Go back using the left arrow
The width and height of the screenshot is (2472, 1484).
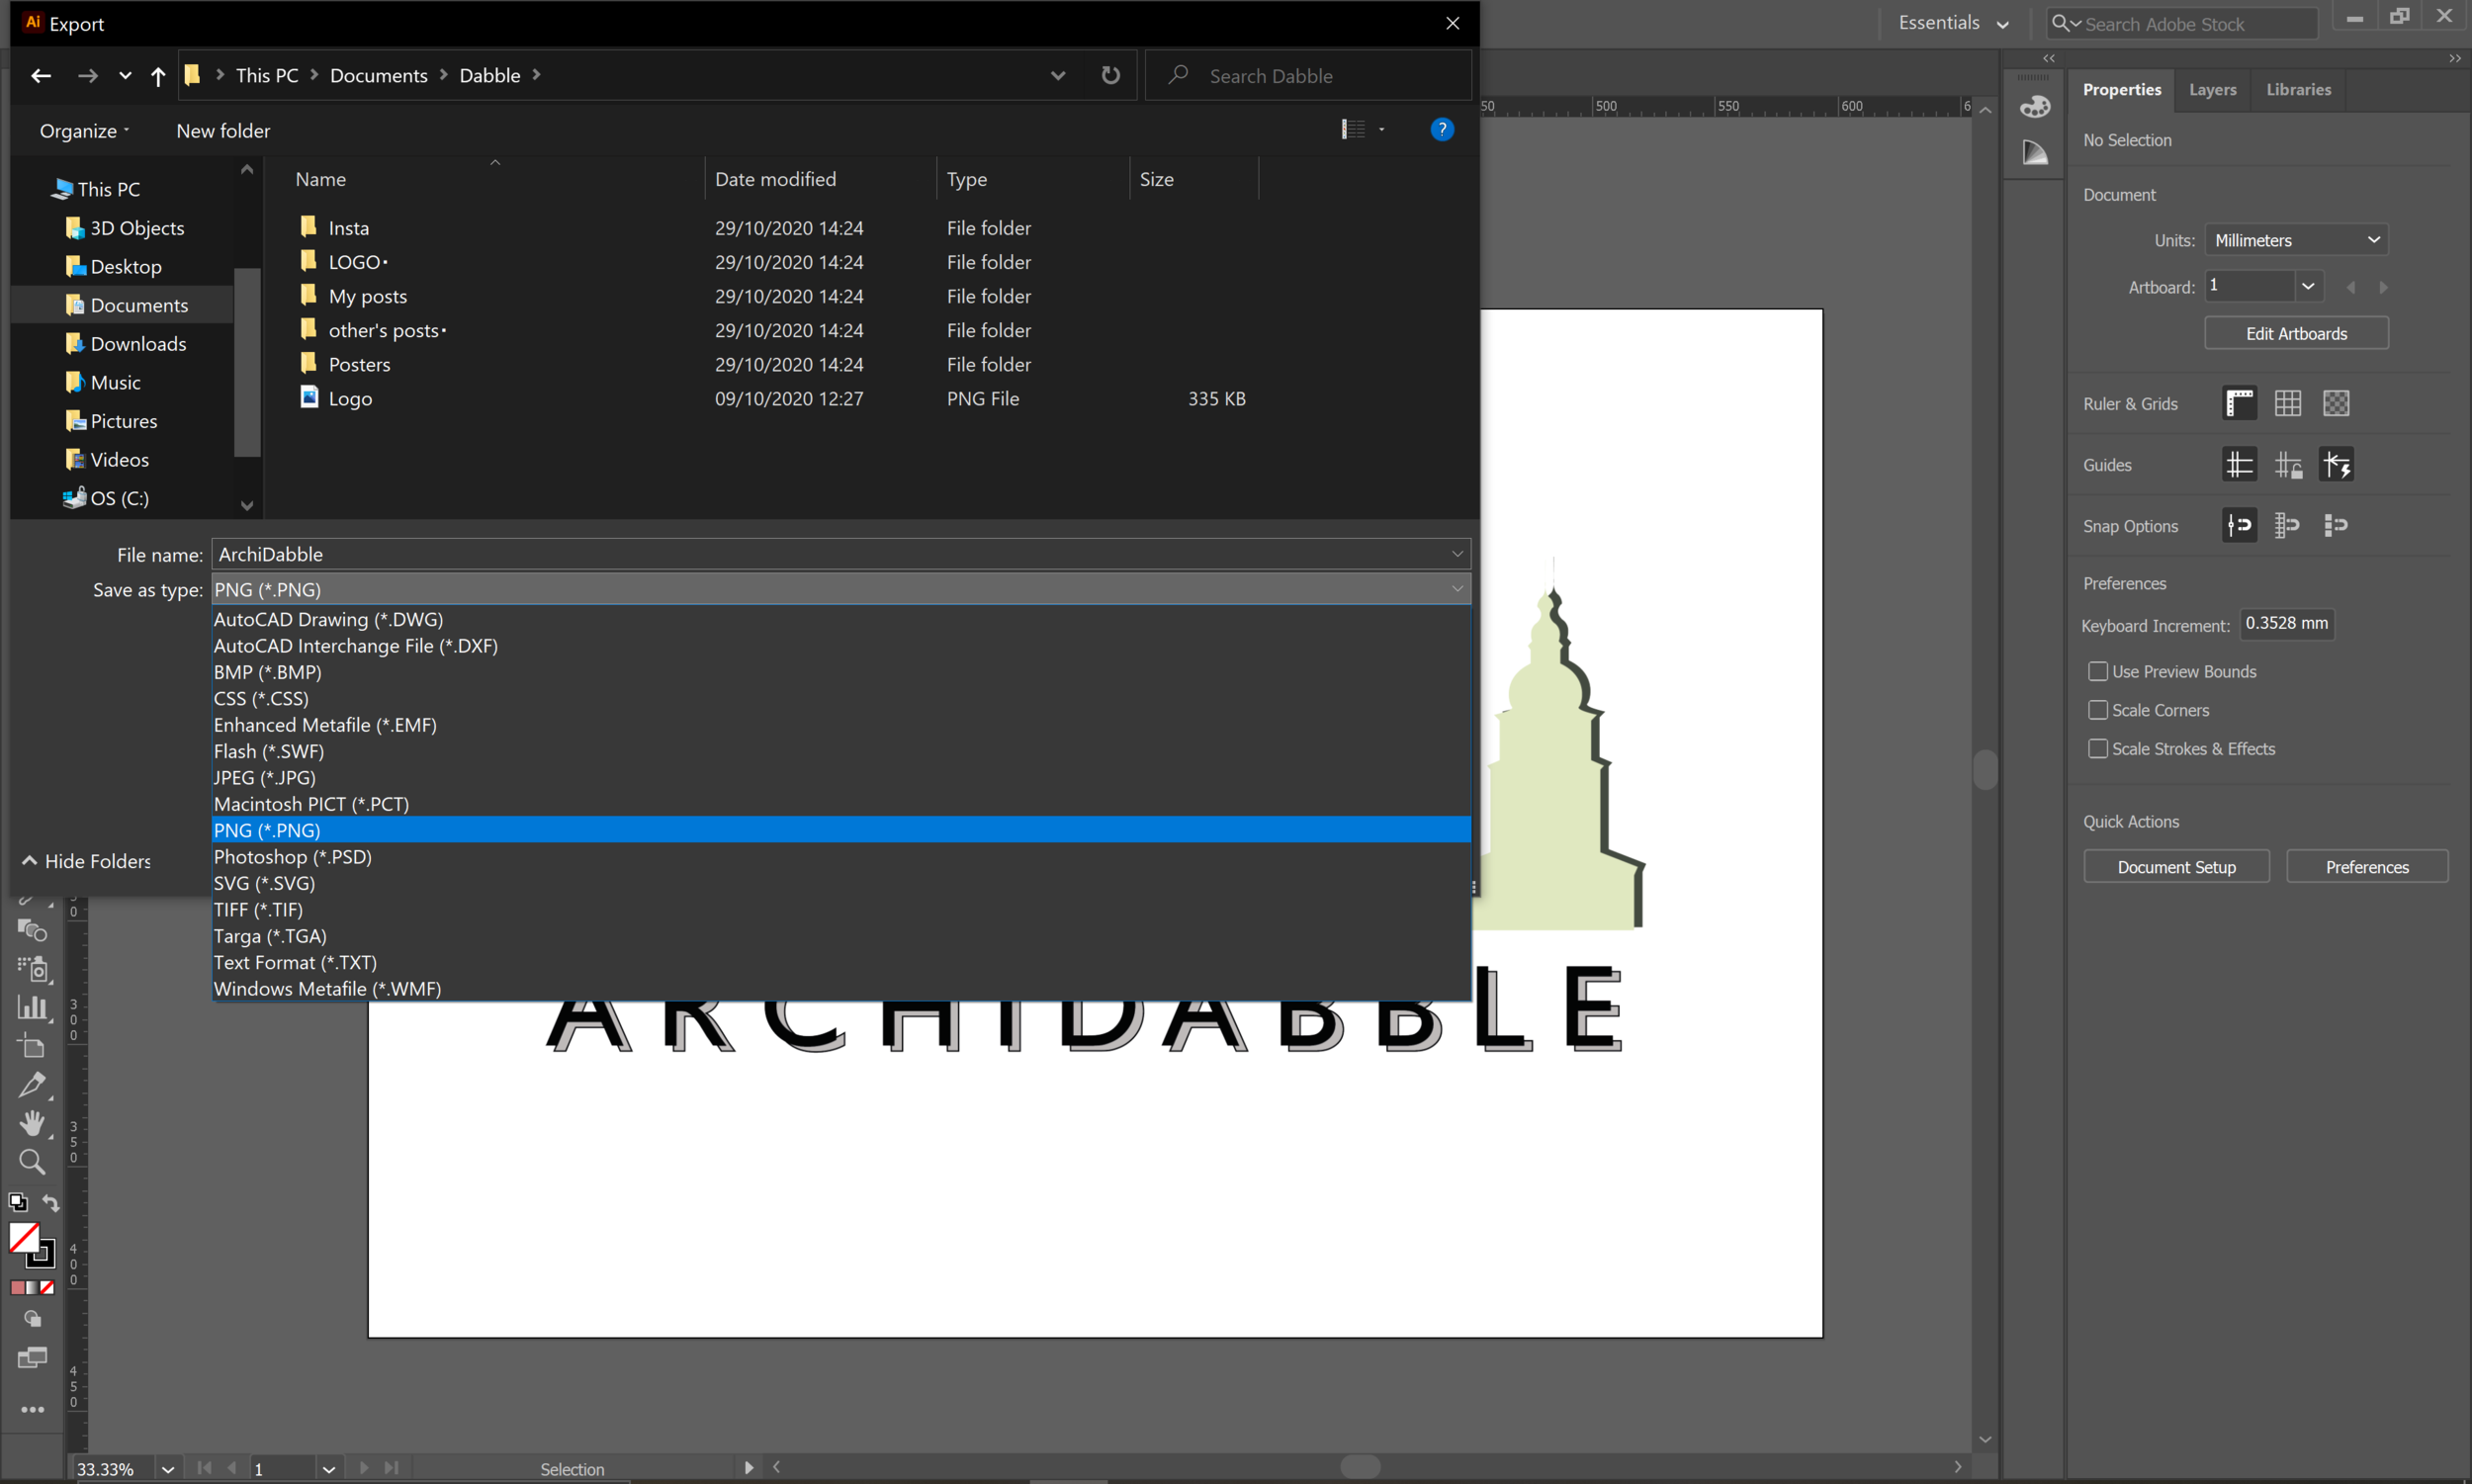point(40,76)
